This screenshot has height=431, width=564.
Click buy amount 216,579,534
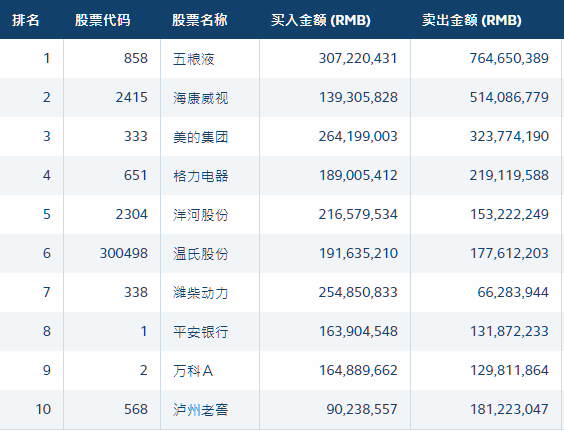tap(358, 214)
